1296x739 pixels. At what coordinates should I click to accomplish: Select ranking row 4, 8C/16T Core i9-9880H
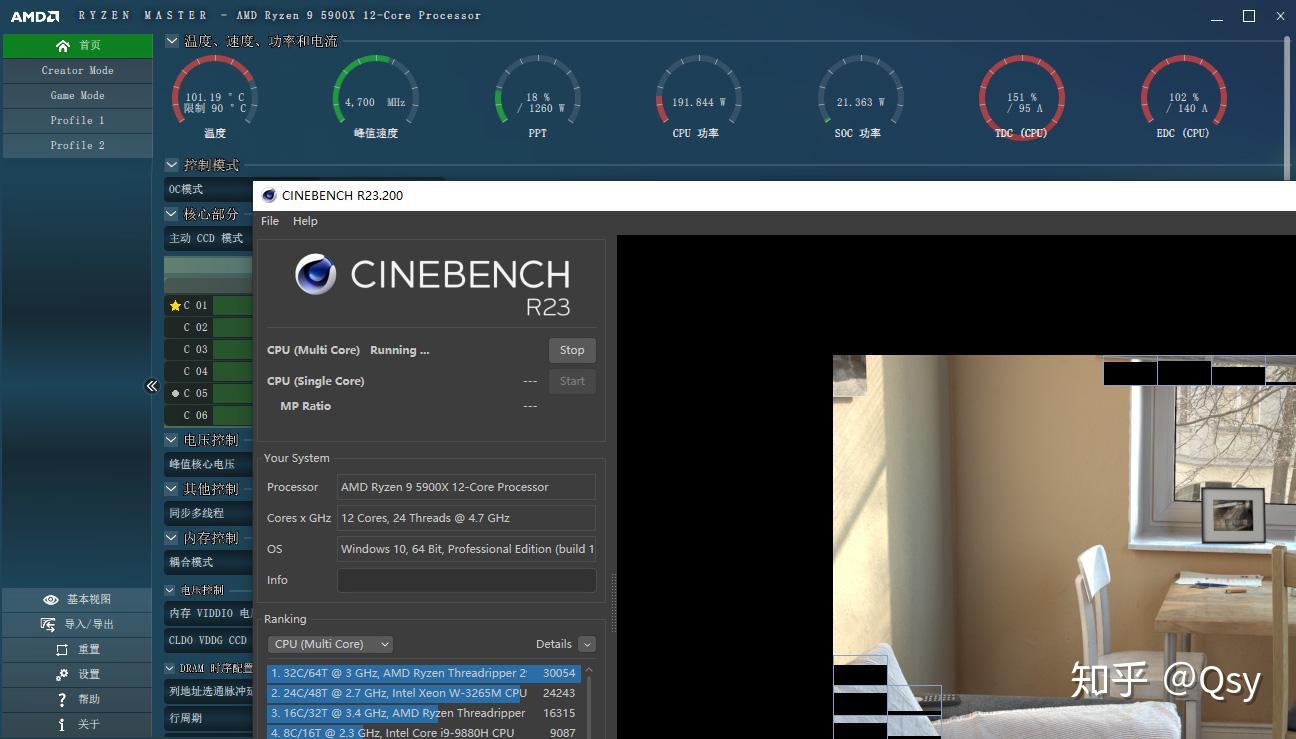click(424, 732)
